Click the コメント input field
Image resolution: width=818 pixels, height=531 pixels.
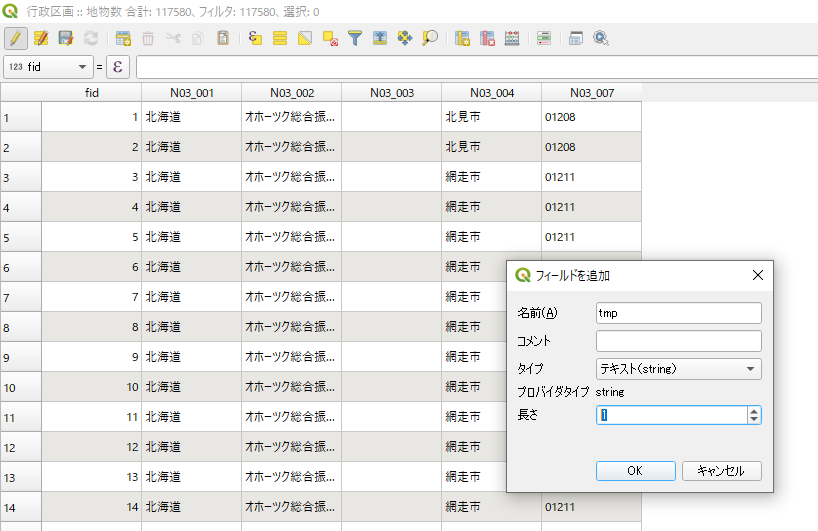click(679, 341)
